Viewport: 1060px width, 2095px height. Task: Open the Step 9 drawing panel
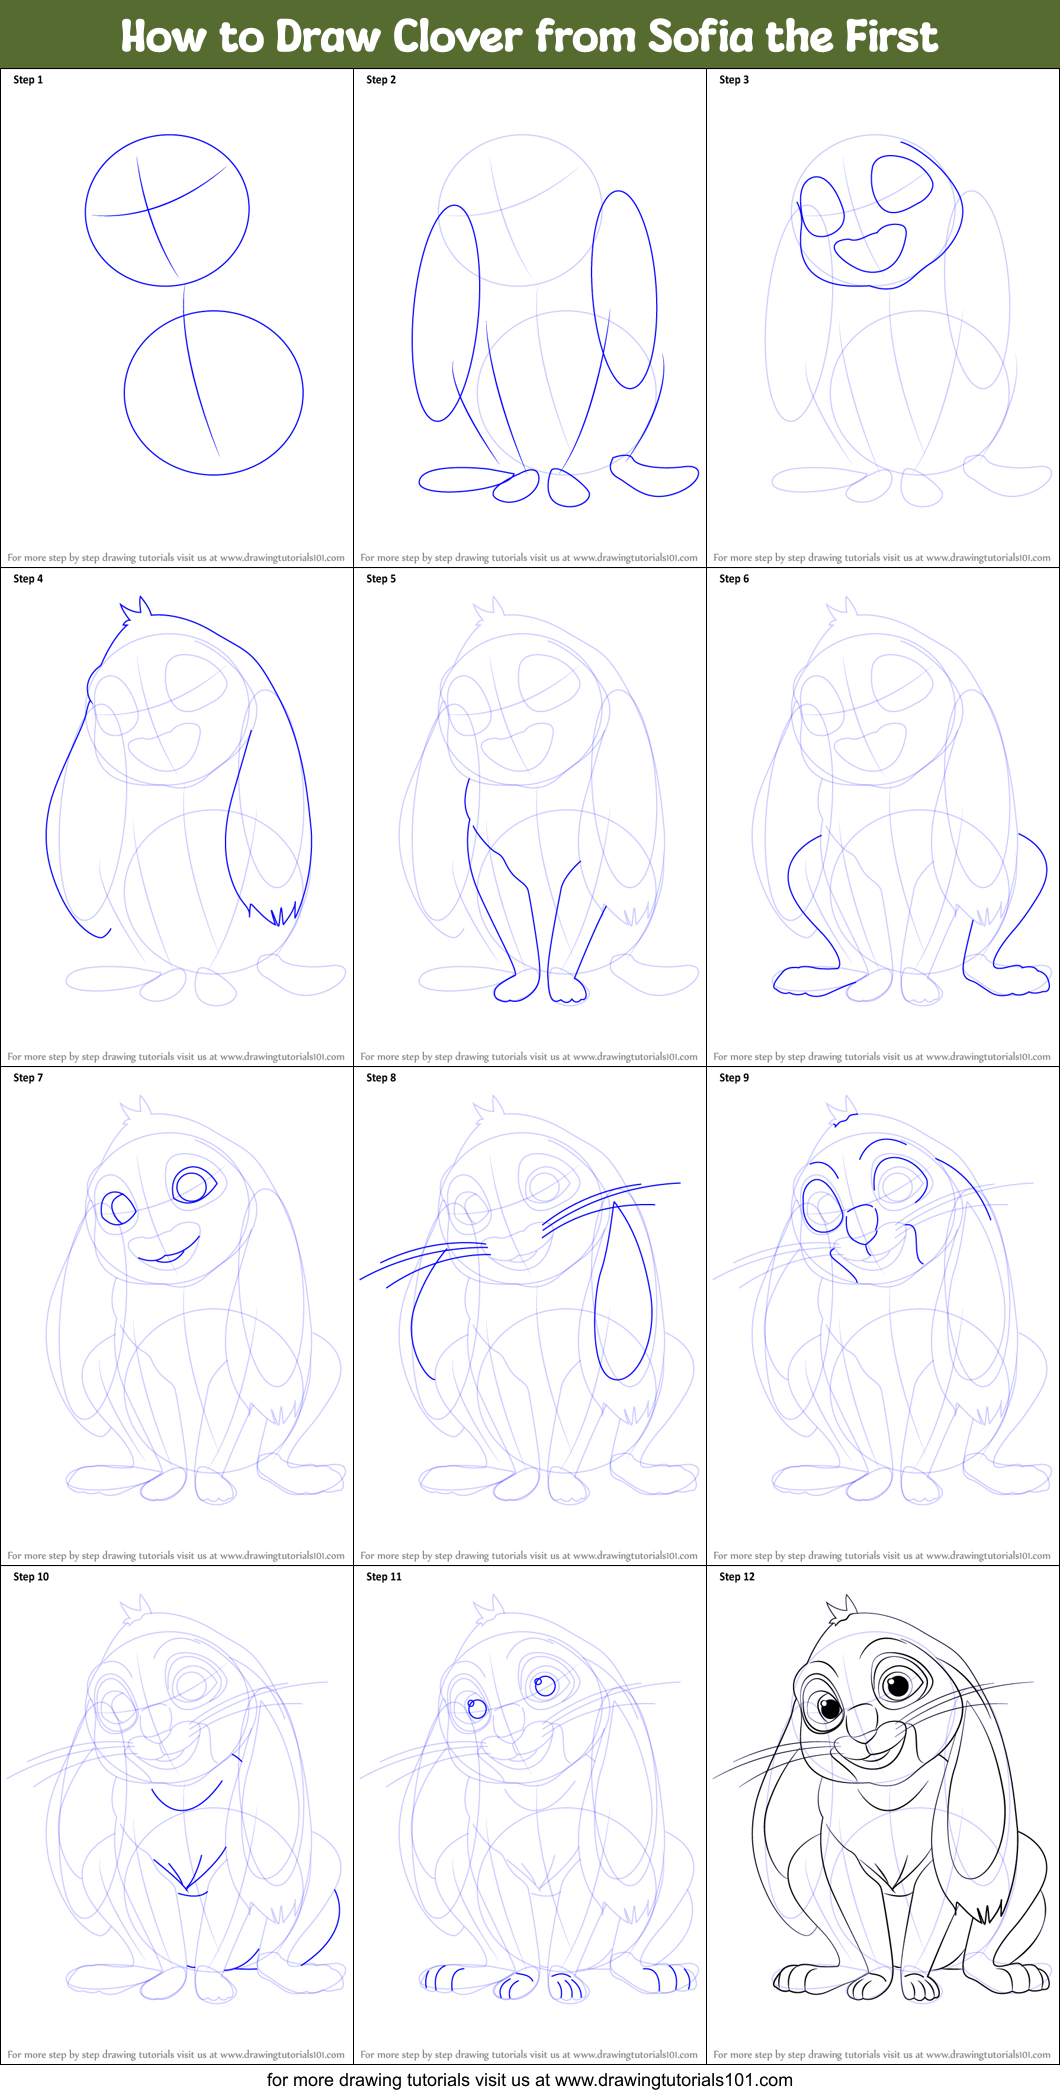(x=883, y=1316)
